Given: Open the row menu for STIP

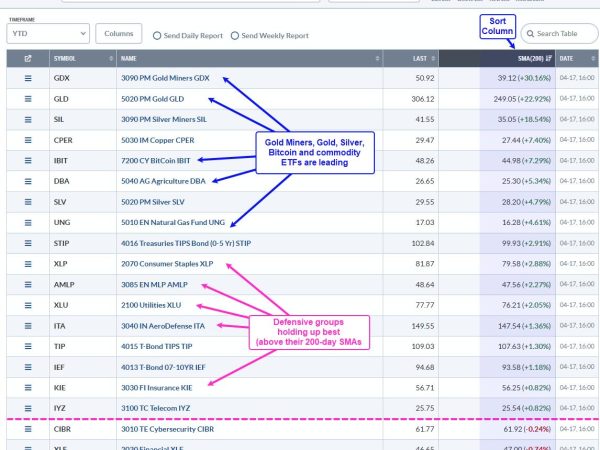Looking at the screenshot, I should click(28, 243).
